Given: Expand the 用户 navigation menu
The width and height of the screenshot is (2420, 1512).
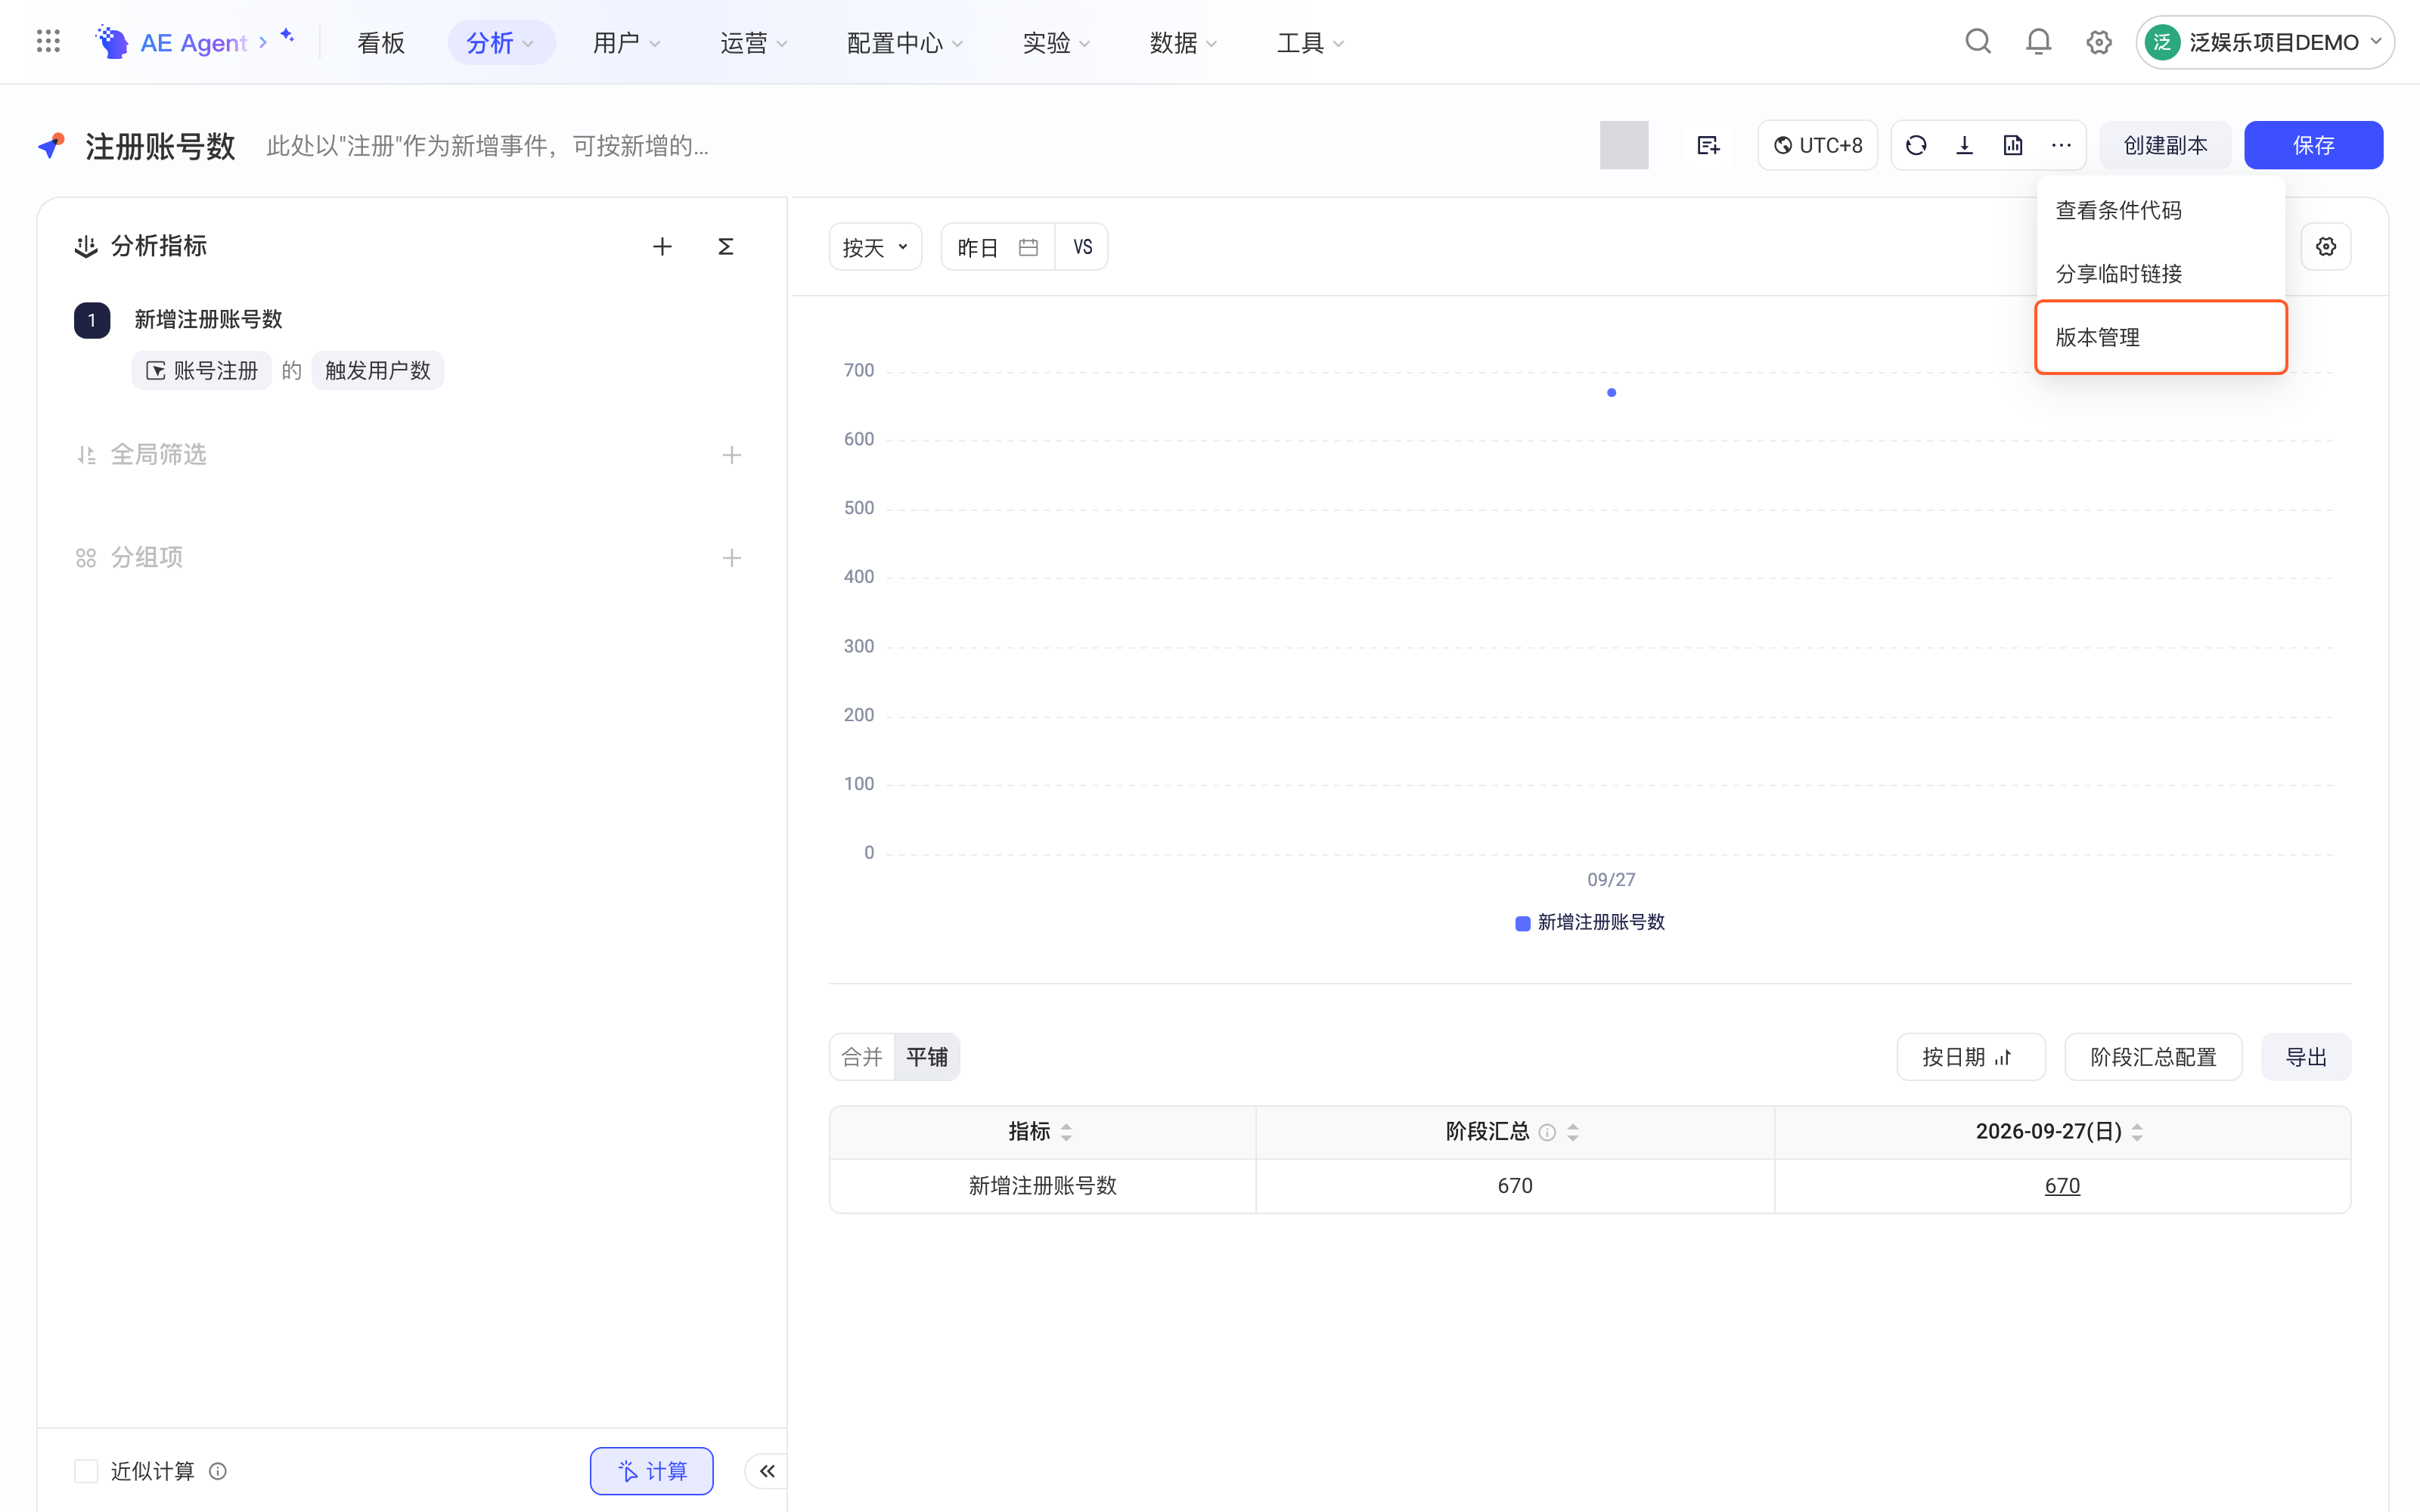Looking at the screenshot, I should pos(627,42).
